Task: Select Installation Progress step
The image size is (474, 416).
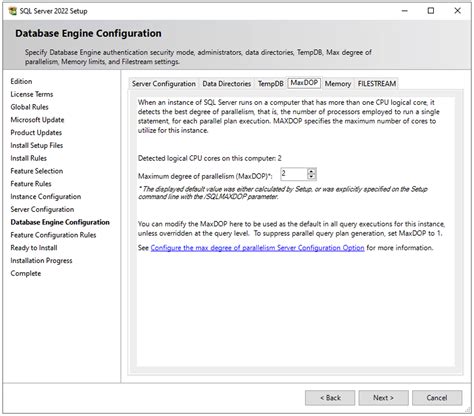Action: 41,261
